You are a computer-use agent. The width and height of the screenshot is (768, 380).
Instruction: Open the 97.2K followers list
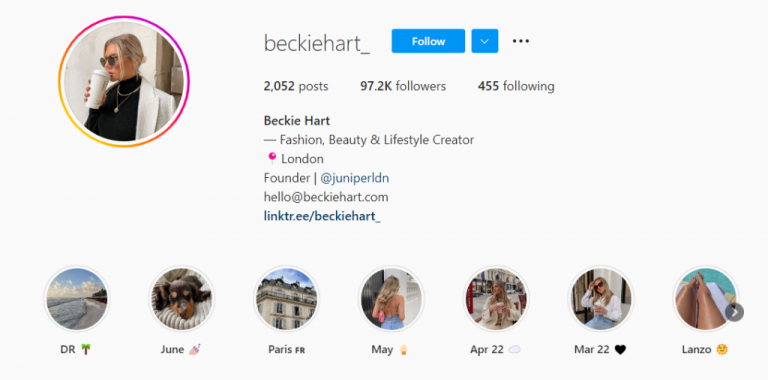(403, 87)
